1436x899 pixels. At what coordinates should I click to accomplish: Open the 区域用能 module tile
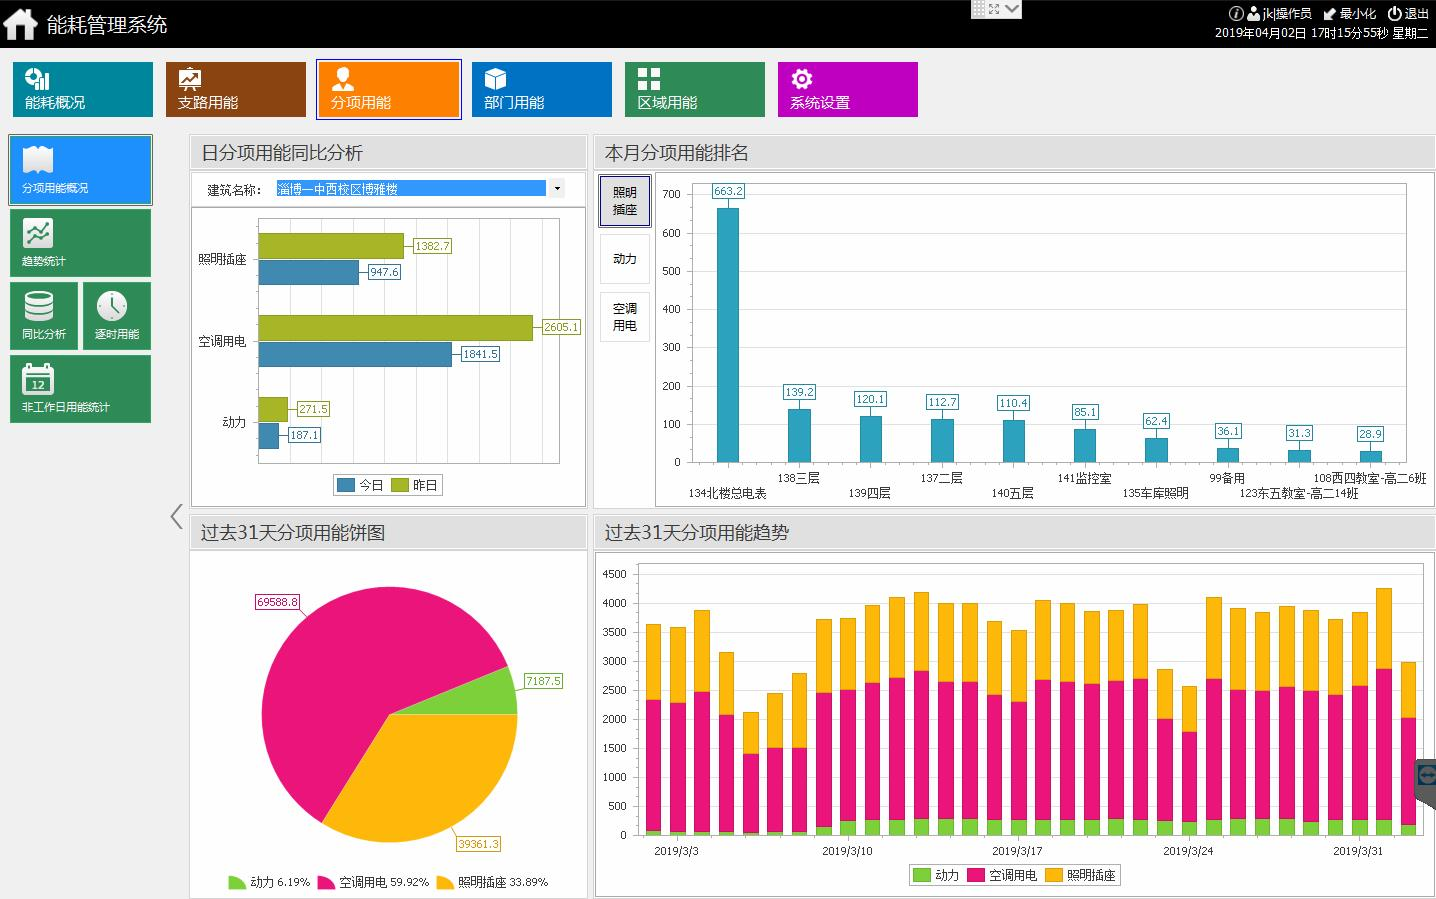(695, 90)
